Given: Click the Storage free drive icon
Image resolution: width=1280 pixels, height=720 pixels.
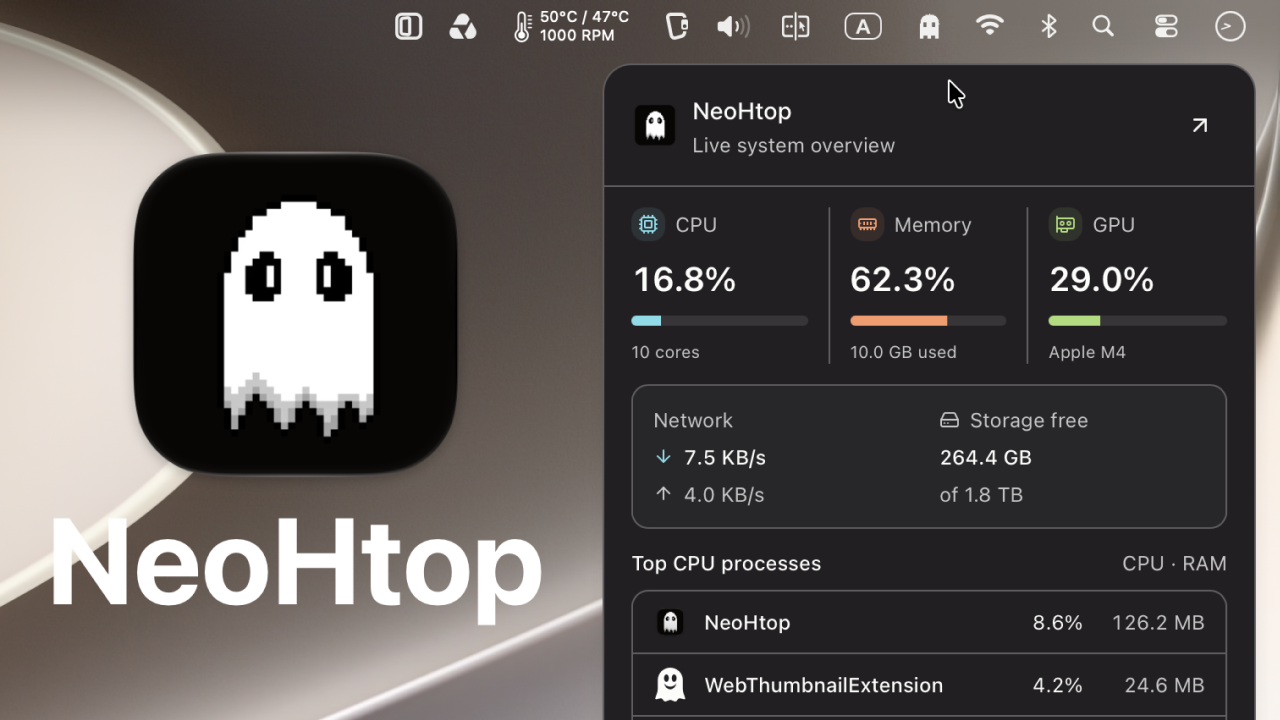Looking at the screenshot, I should pyautogui.click(x=949, y=421).
